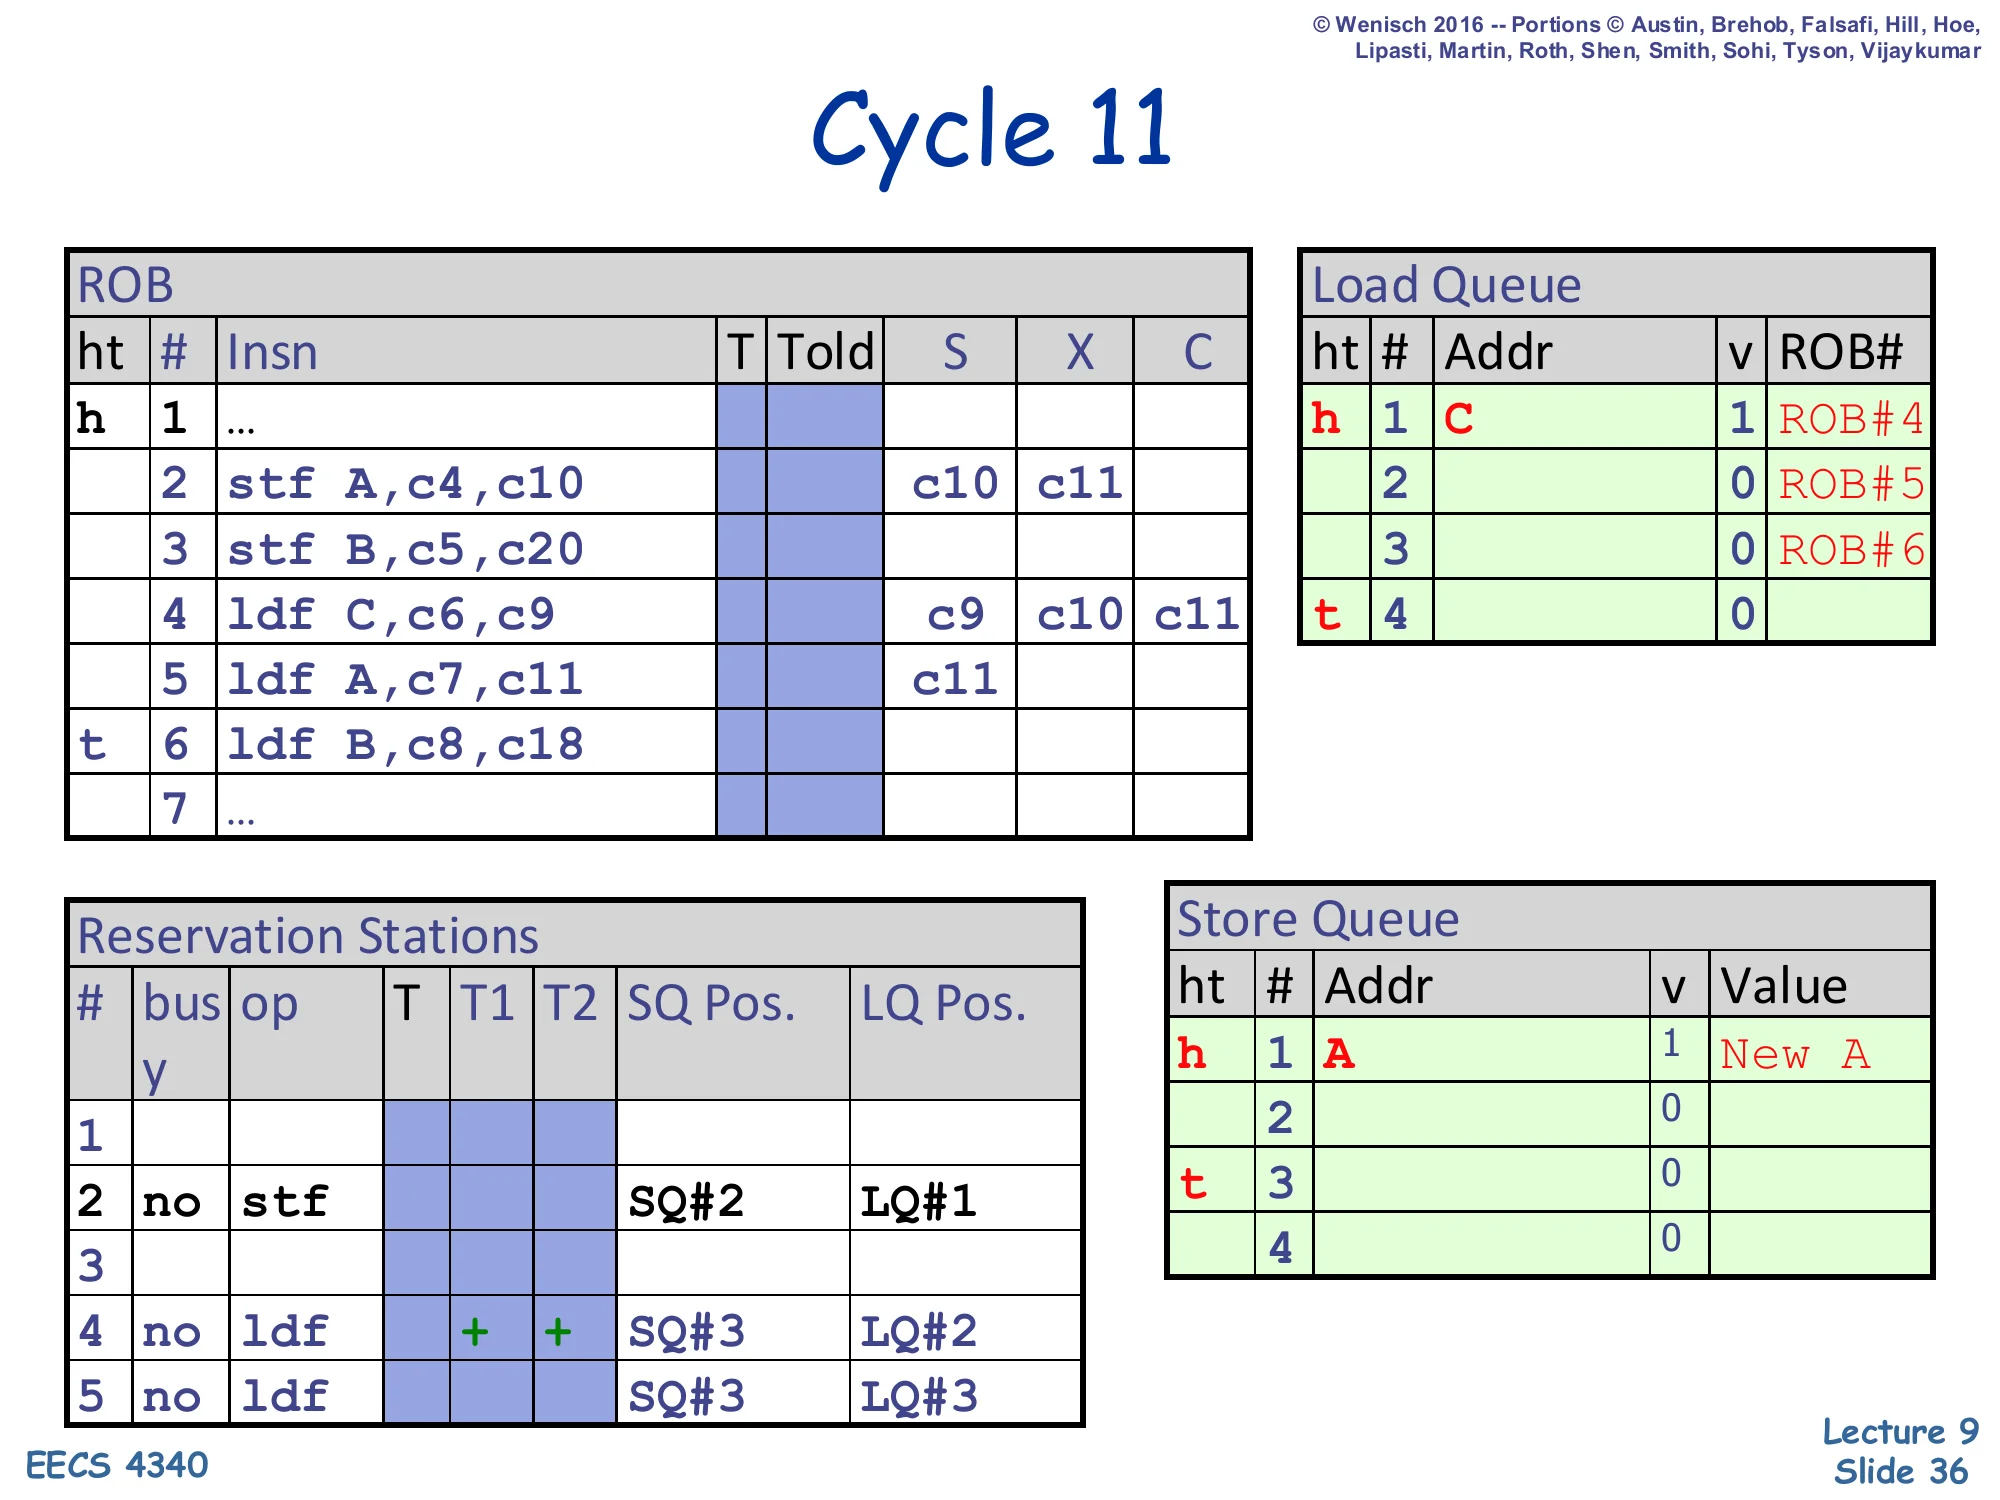This screenshot has height=1500, width=2000.
Task: Click 'no' busy value in station 5
Action: [172, 1397]
